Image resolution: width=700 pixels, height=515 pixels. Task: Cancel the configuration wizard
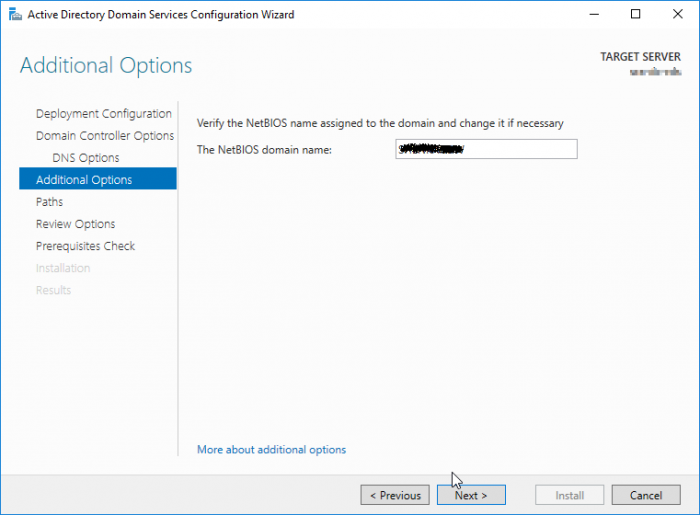pos(646,495)
